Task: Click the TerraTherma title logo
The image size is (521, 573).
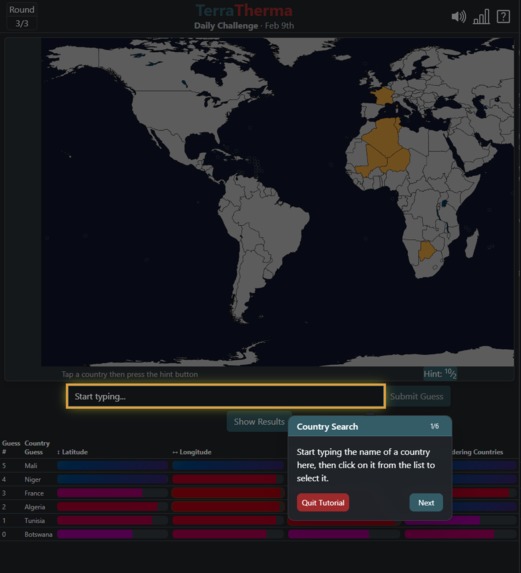Action: (244, 11)
